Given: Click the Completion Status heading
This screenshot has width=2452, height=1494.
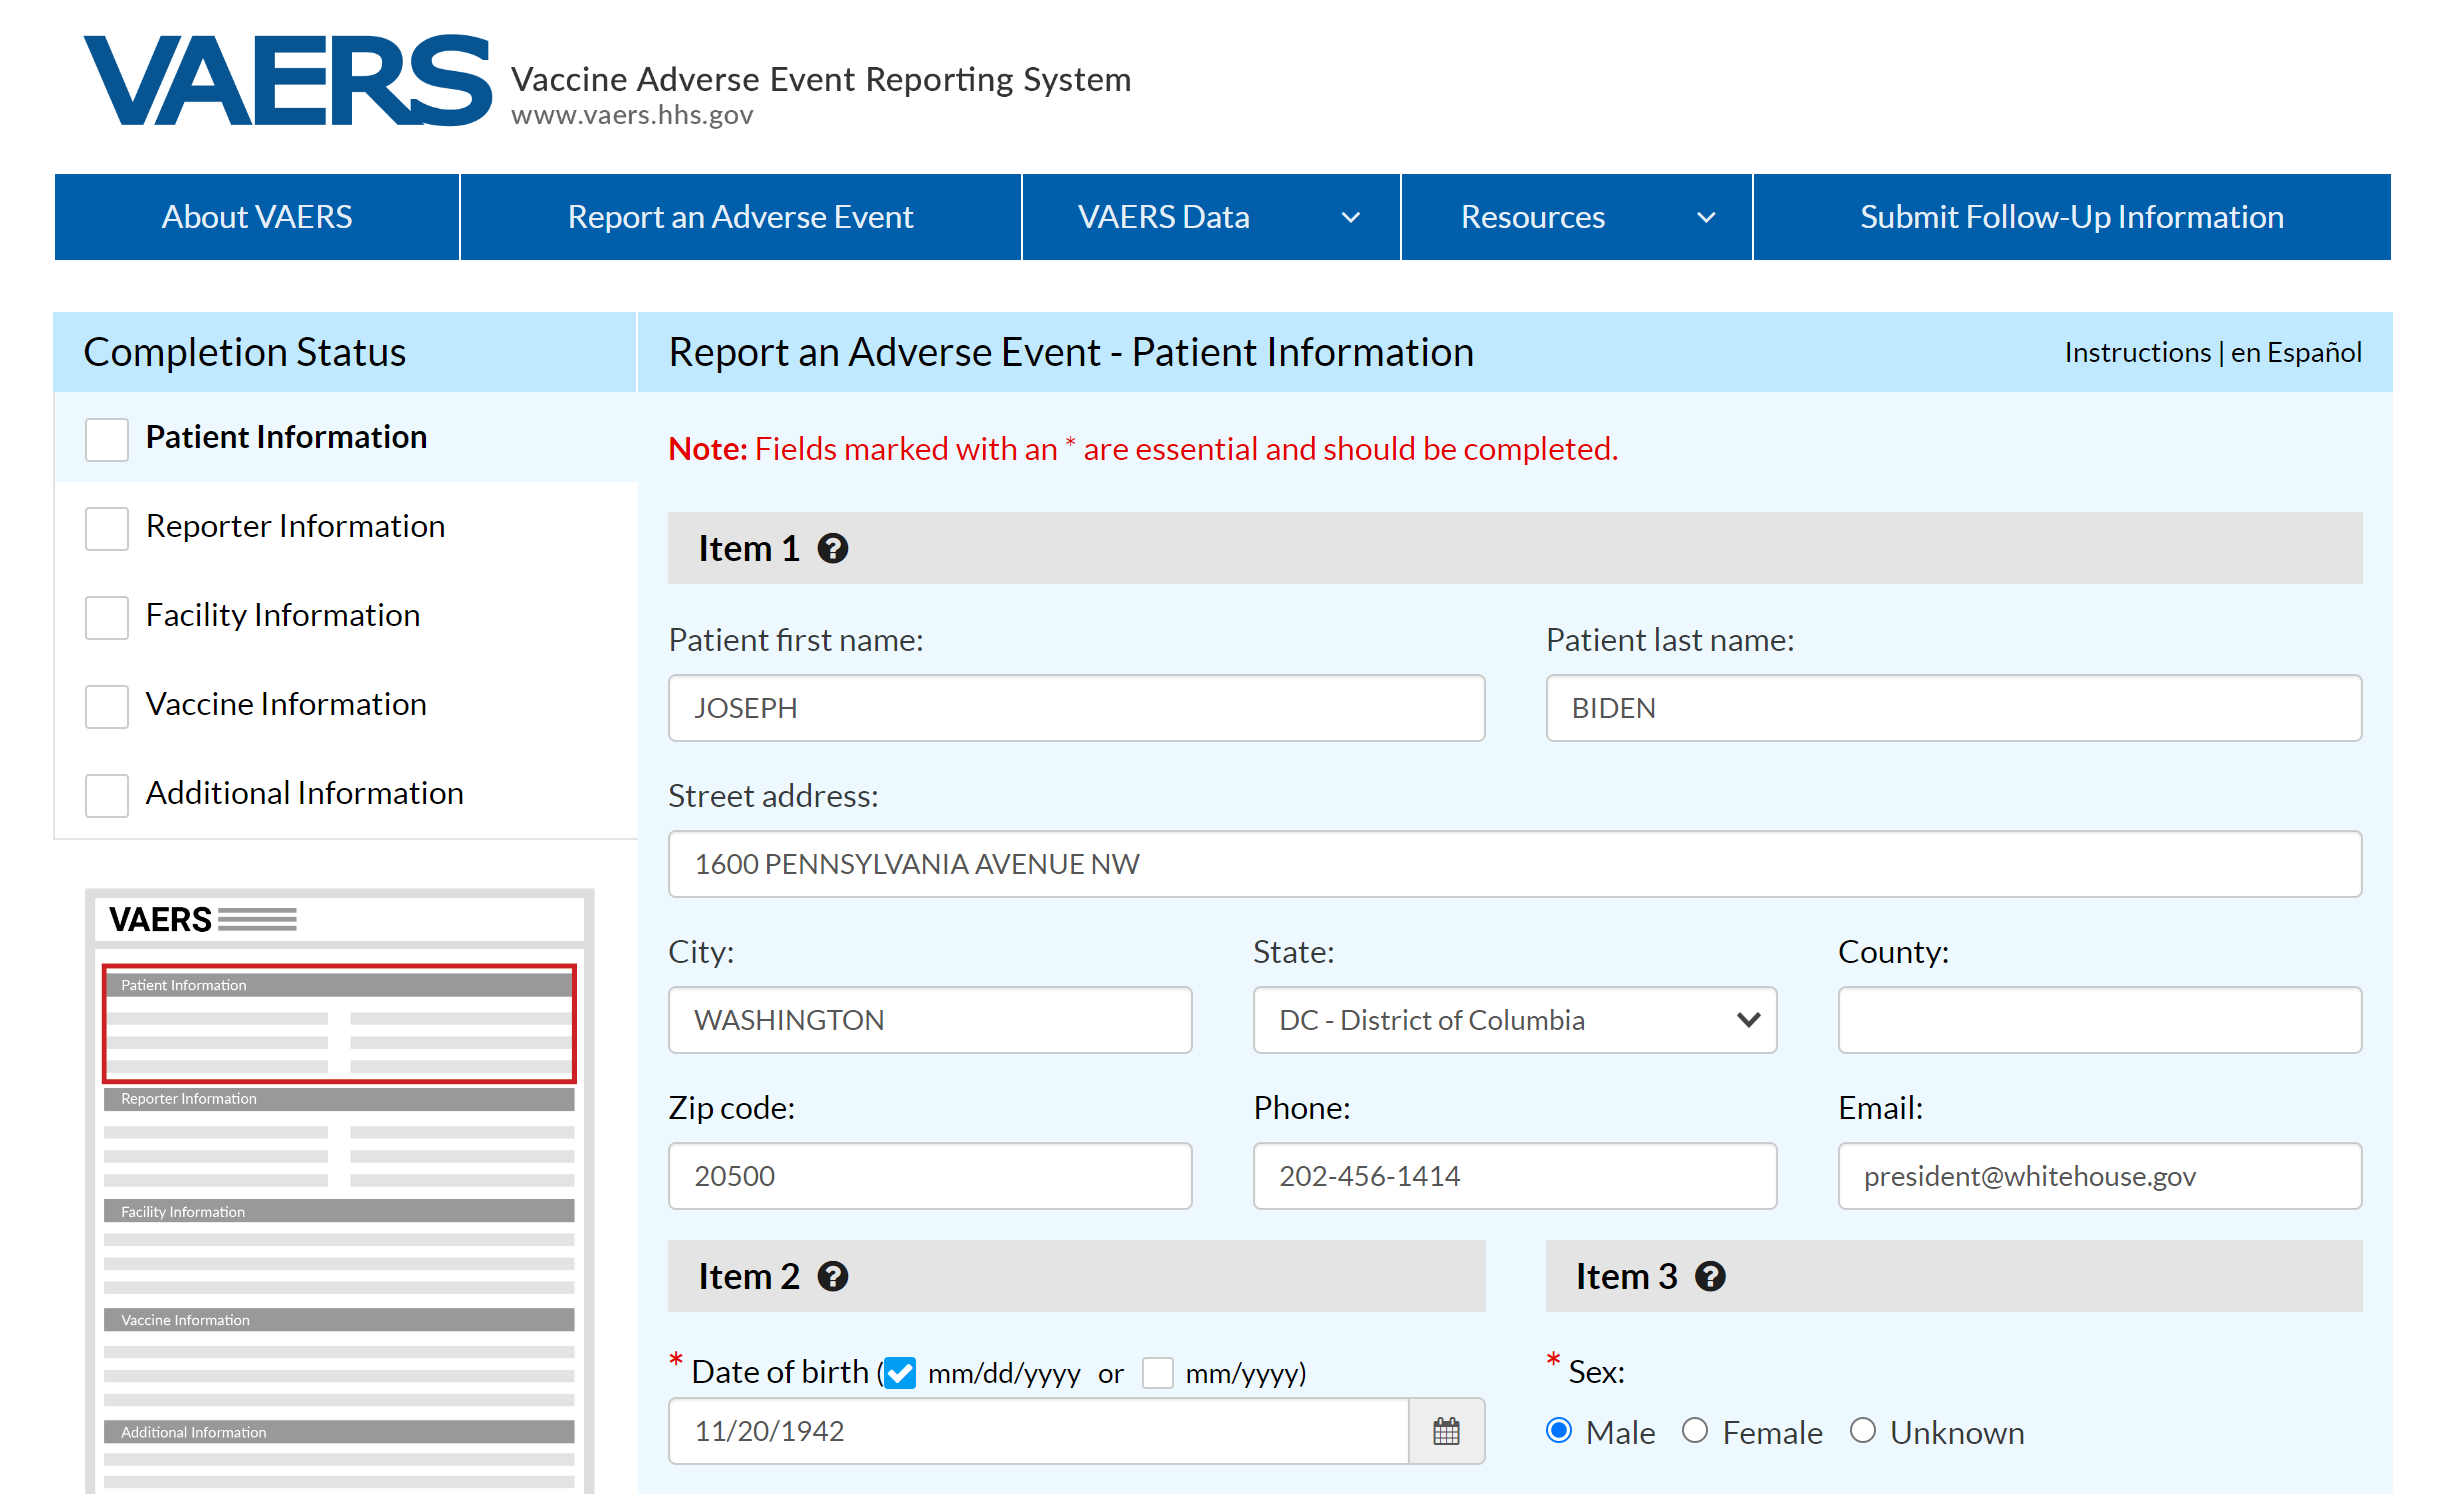Looking at the screenshot, I should click(x=244, y=352).
